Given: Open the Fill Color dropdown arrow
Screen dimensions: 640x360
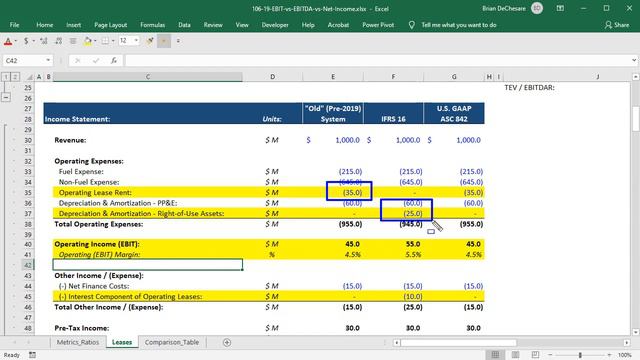Looking at the screenshot, I should 95,41.
